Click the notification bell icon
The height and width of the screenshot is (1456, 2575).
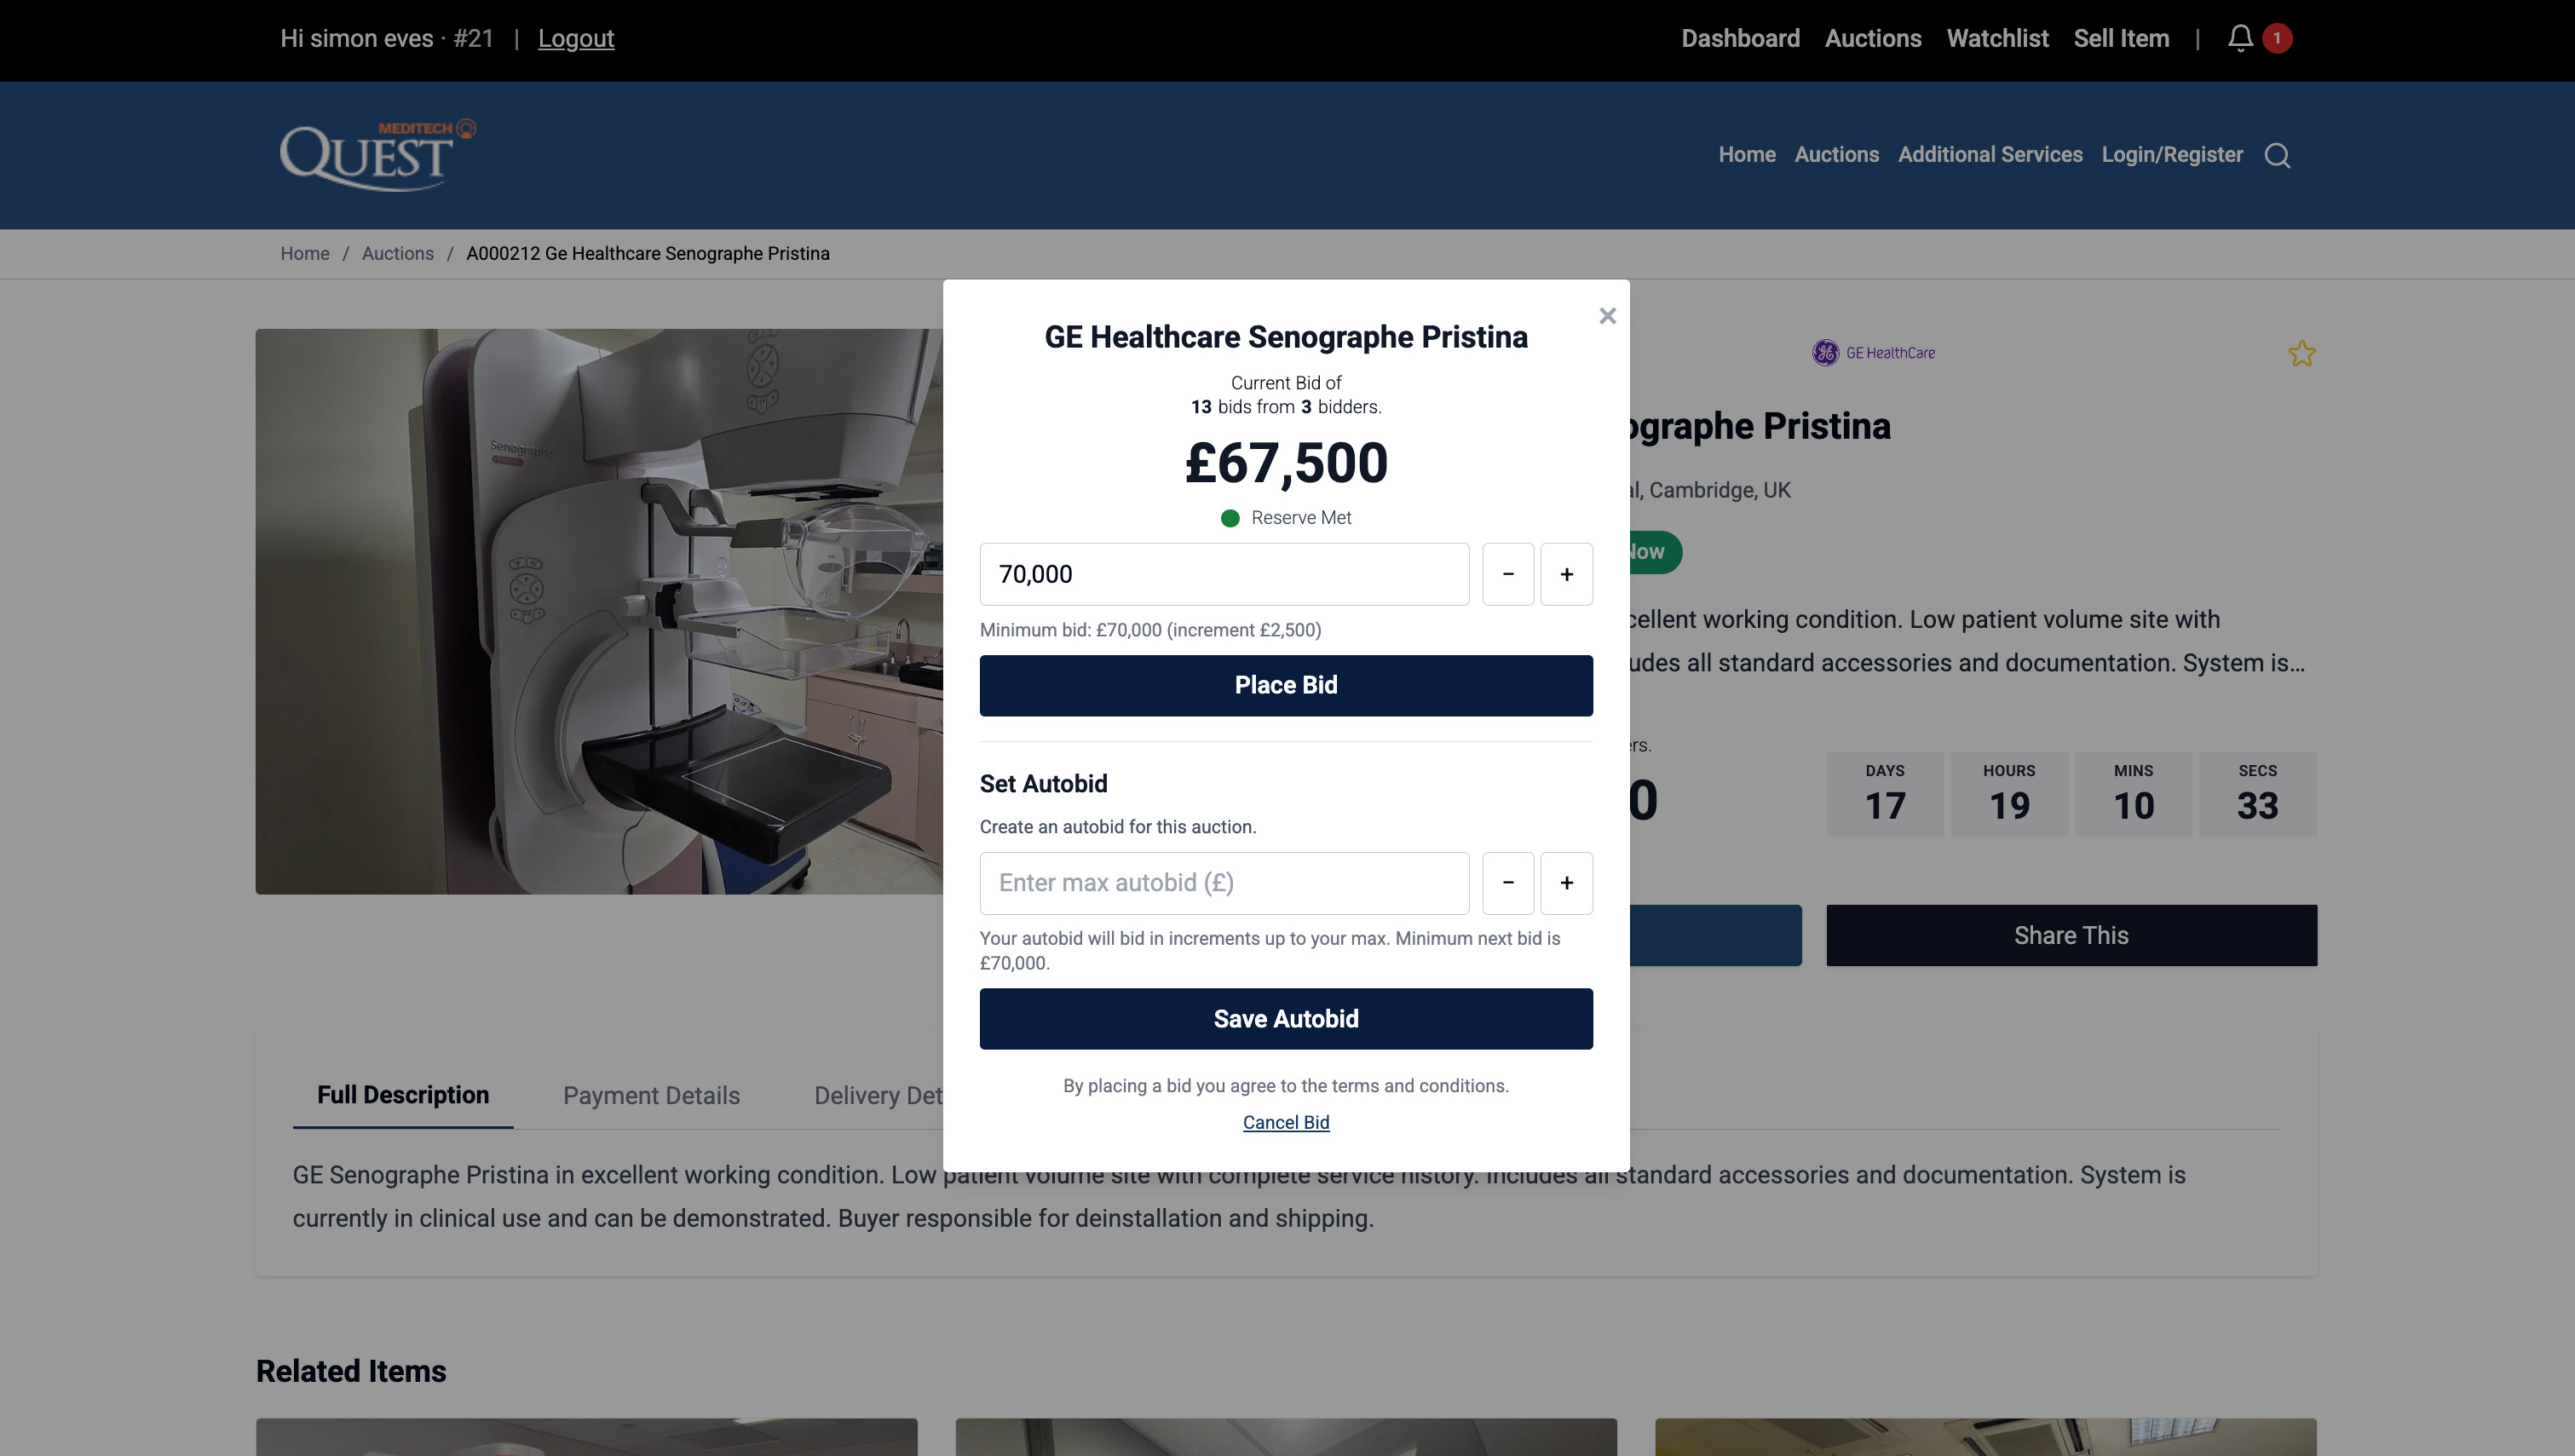pos(2240,38)
